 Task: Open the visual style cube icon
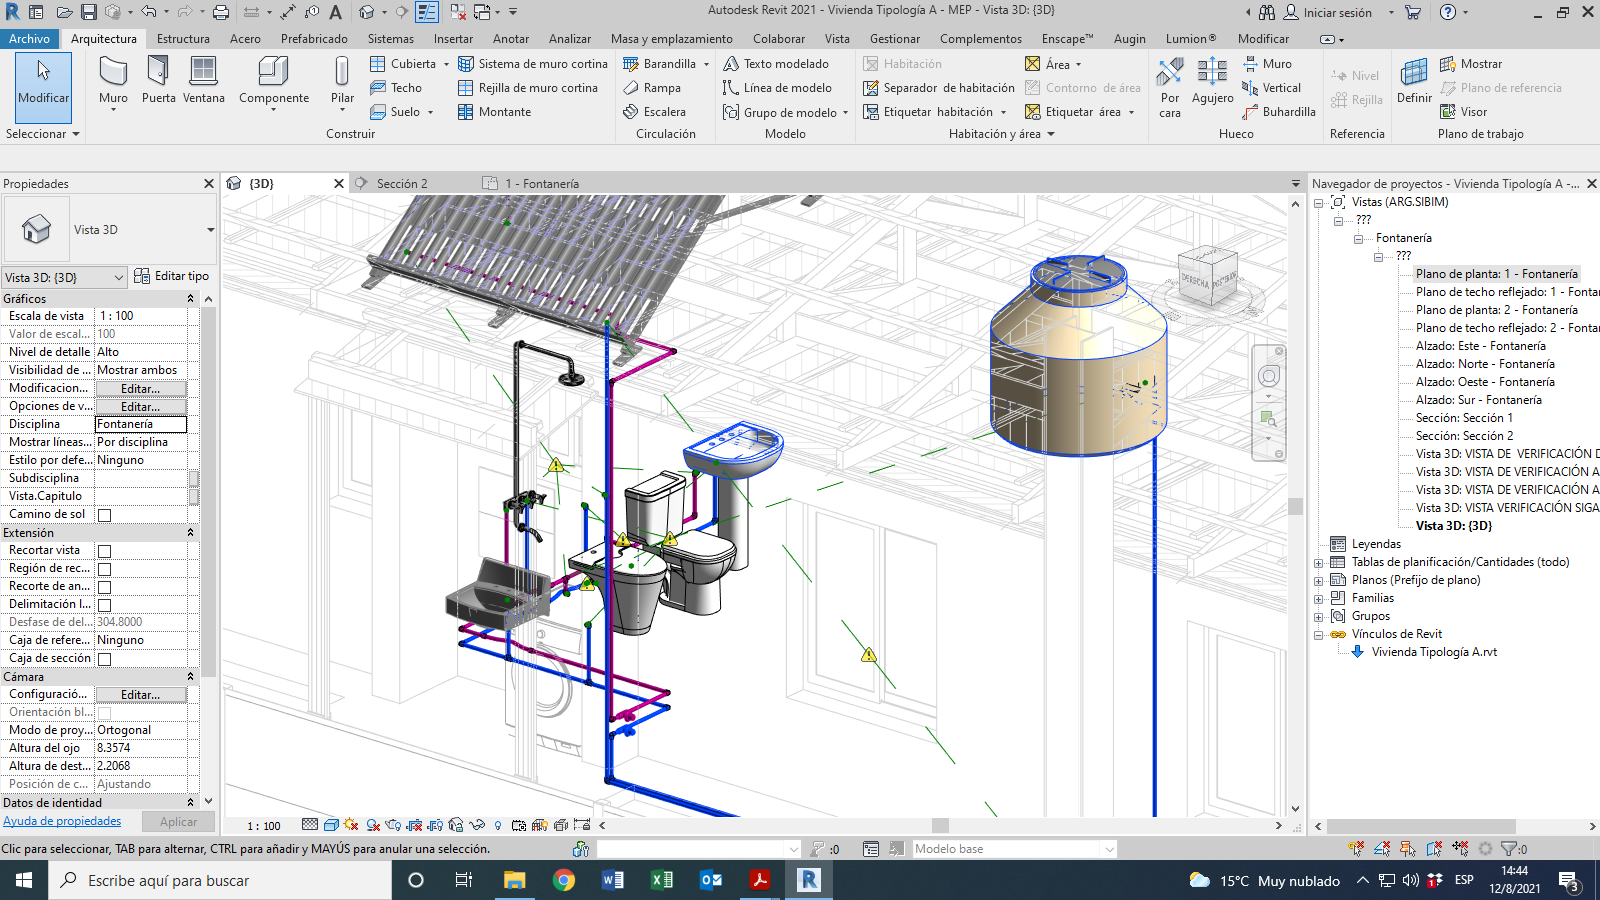coord(330,826)
